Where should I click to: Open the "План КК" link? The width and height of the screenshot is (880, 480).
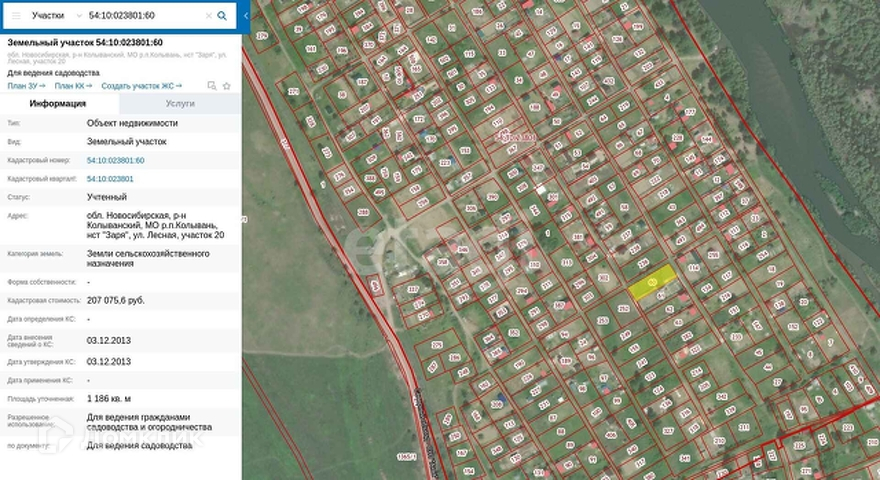(73, 86)
